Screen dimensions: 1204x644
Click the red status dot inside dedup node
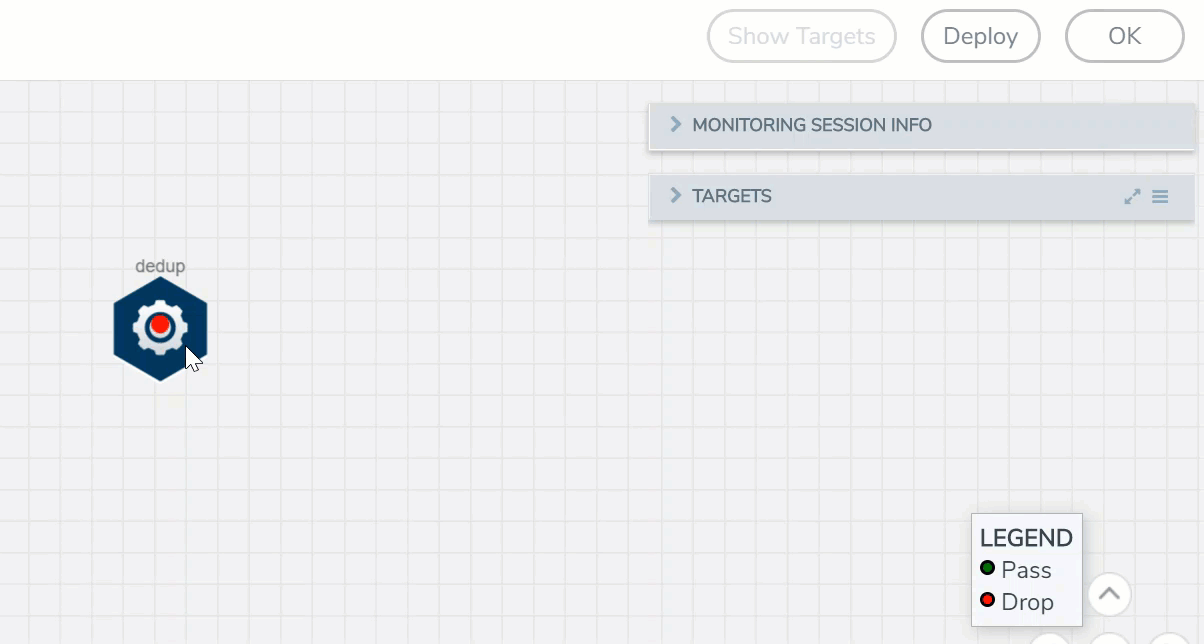(160, 325)
